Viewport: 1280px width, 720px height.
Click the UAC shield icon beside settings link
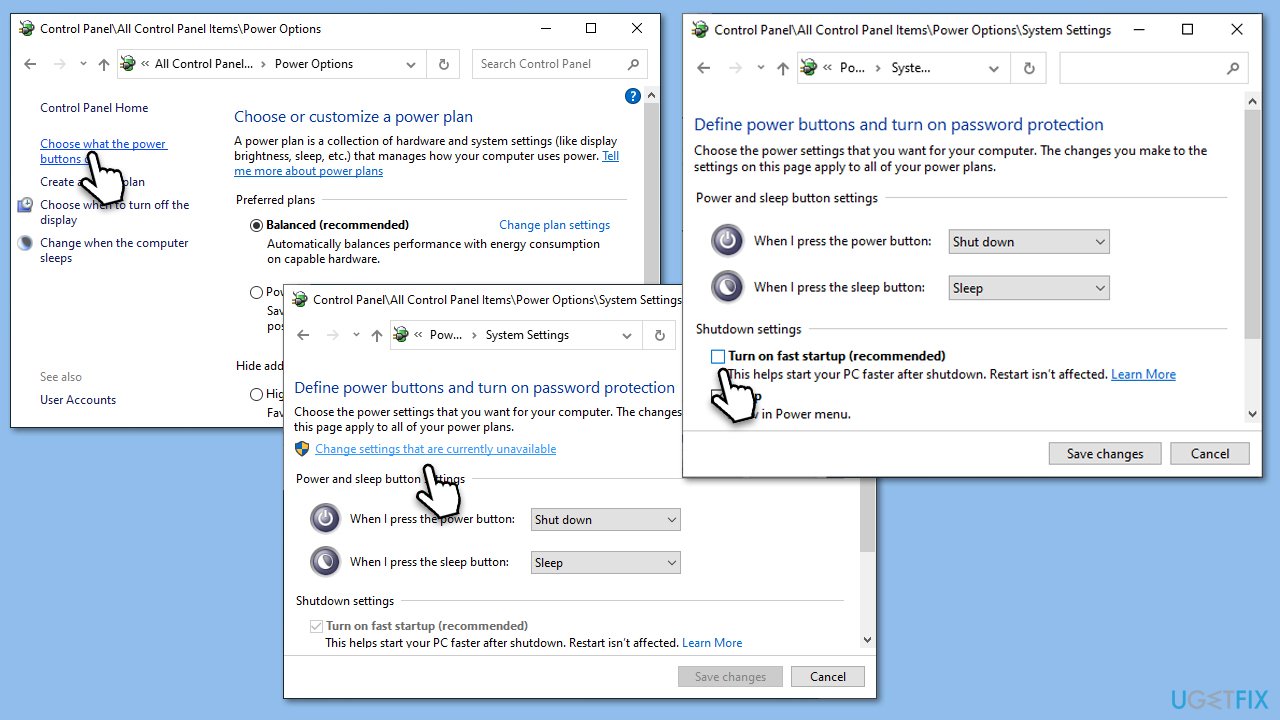tap(303, 449)
